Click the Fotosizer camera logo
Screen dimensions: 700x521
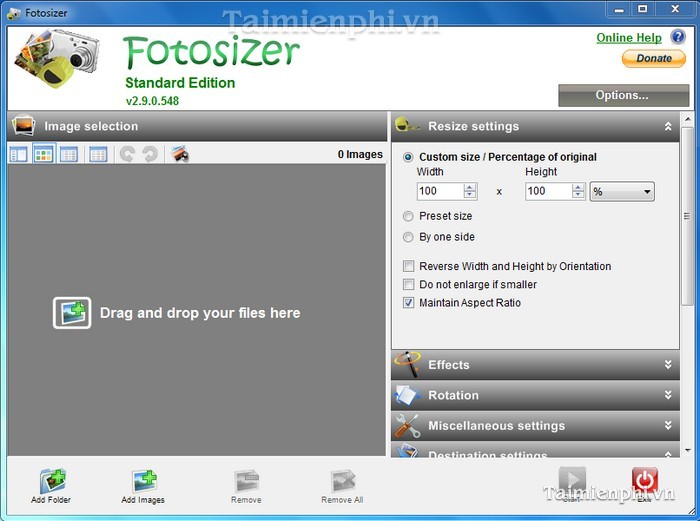click(x=57, y=58)
